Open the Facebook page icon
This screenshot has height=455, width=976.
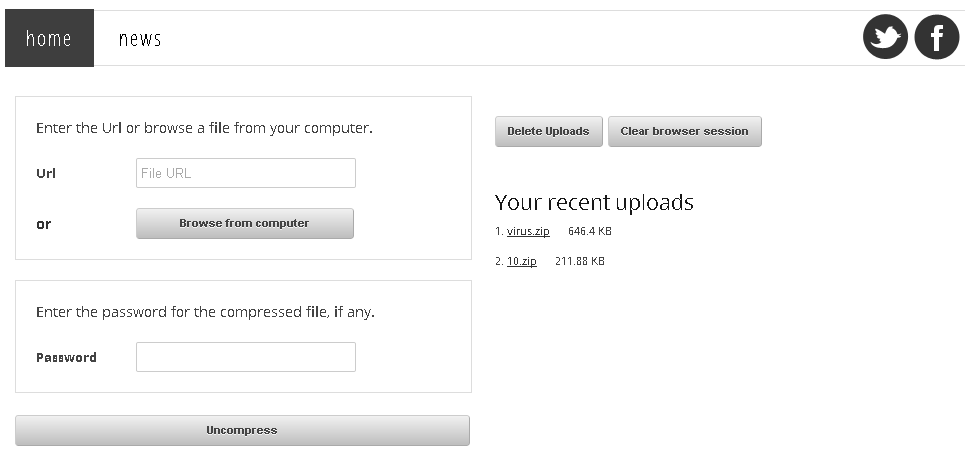[937, 38]
